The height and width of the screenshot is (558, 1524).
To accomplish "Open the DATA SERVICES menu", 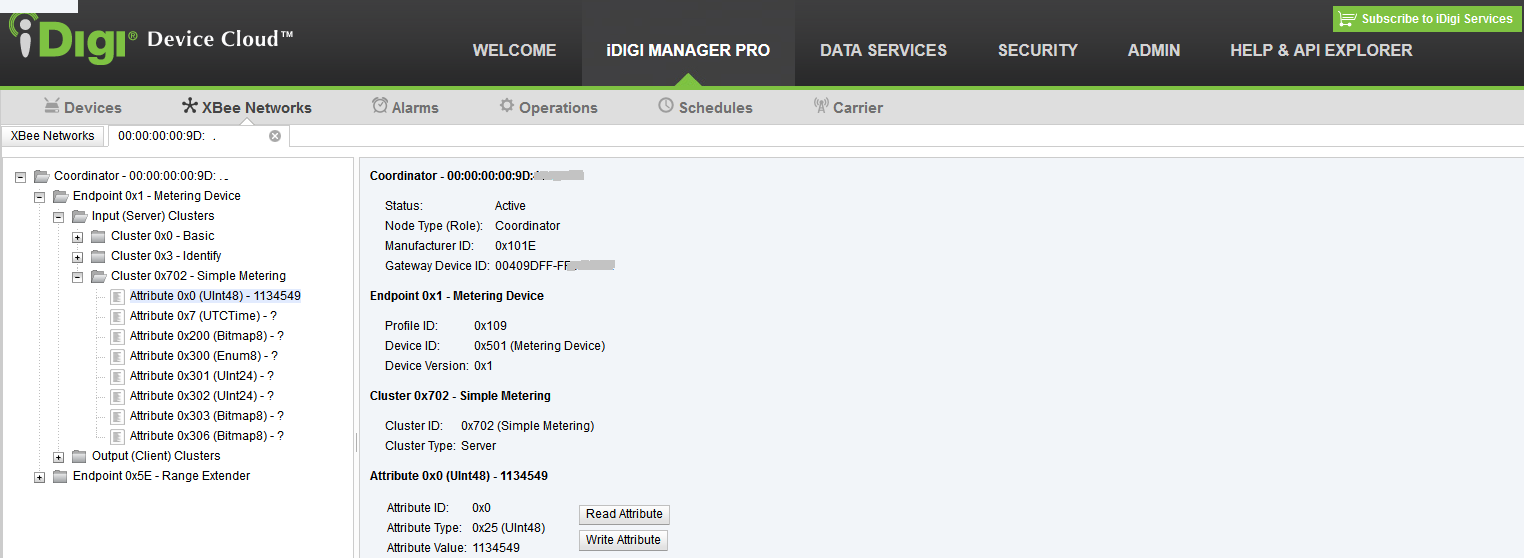I will click(x=883, y=50).
